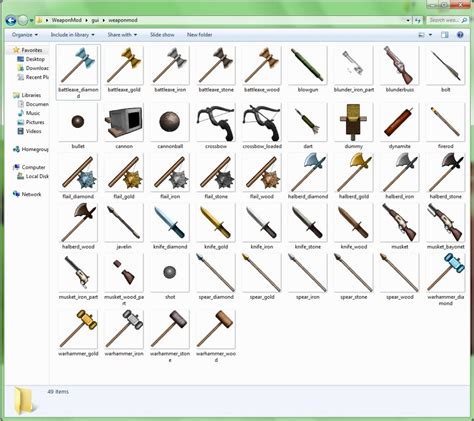The width and height of the screenshot is (474, 421).
Task: Select the dynamite image file
Action: point(399,126)
